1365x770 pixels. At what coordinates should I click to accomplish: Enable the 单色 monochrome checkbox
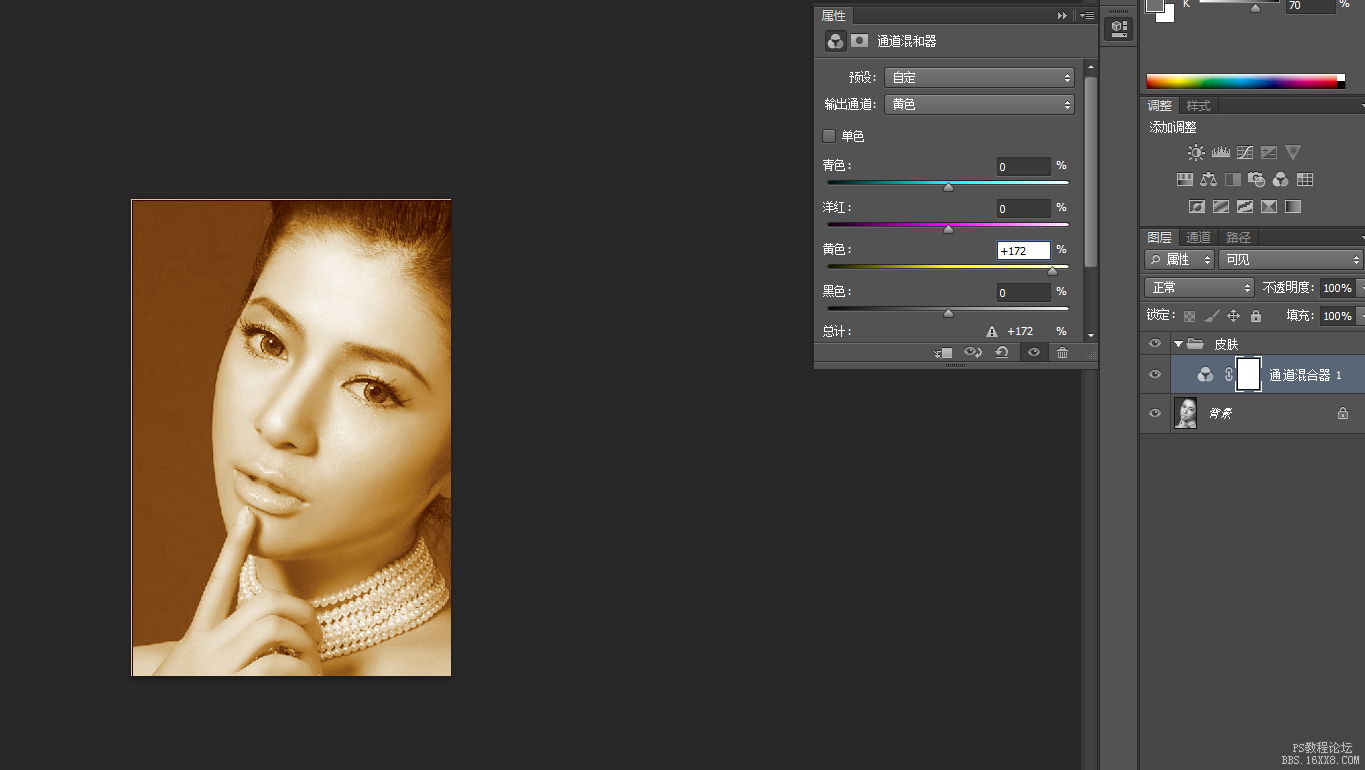click(829, 136)
